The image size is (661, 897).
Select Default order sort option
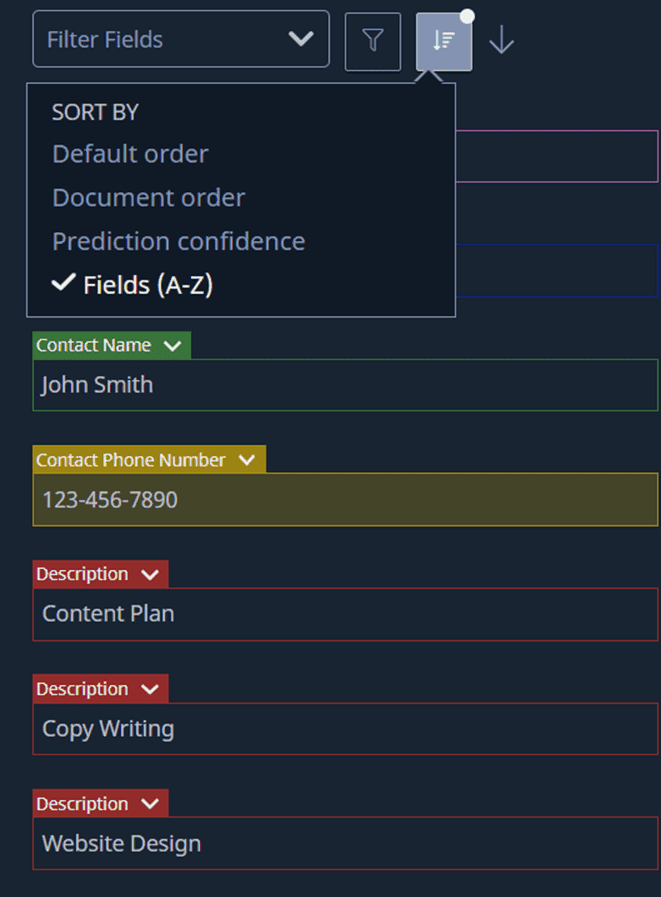130,154
